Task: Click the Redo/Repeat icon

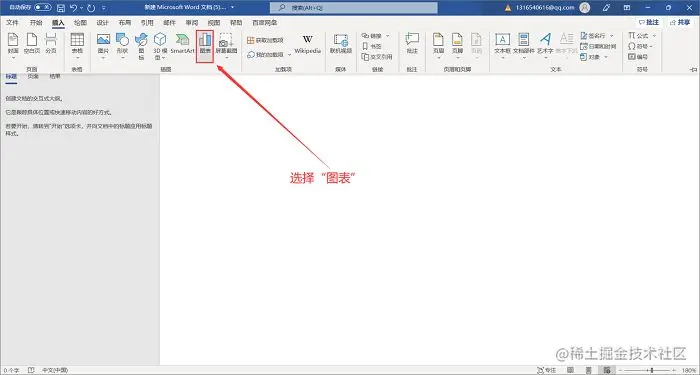Action: [x=92, y=8]
